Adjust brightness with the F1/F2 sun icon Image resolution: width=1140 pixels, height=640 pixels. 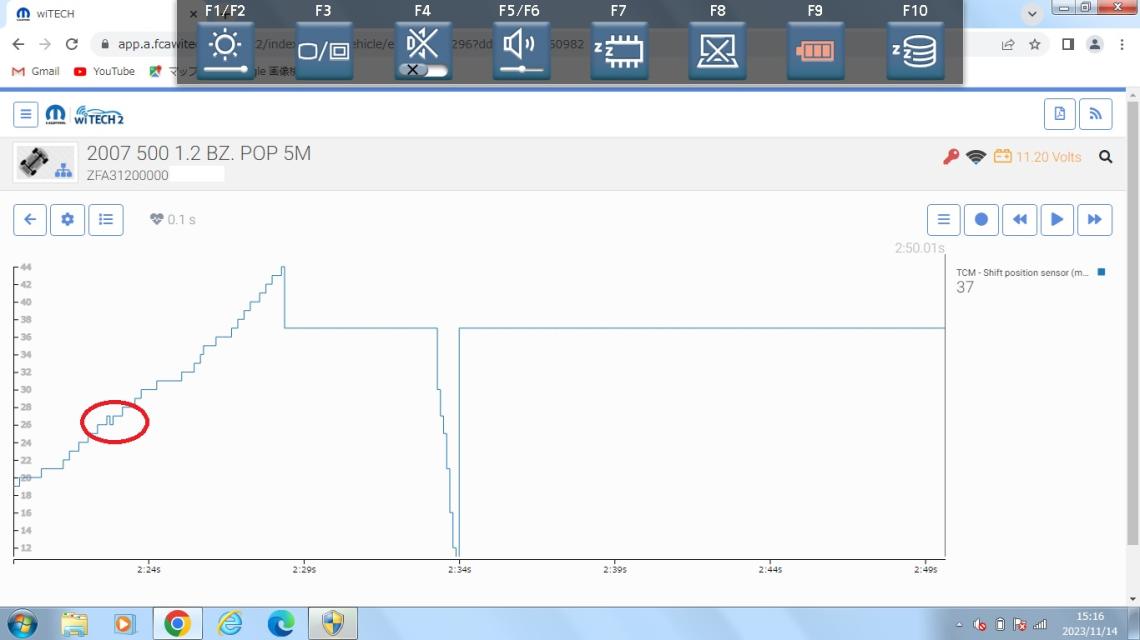225,50
